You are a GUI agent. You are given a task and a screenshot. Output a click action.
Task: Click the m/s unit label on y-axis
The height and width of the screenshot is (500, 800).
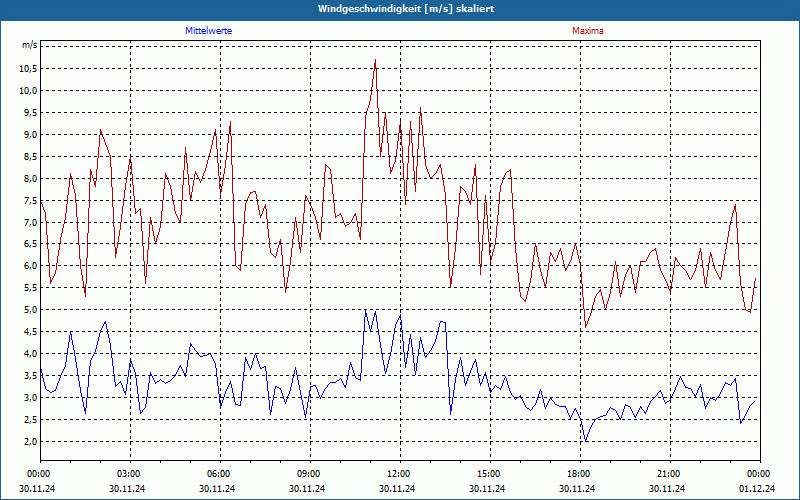coord(29,45)
